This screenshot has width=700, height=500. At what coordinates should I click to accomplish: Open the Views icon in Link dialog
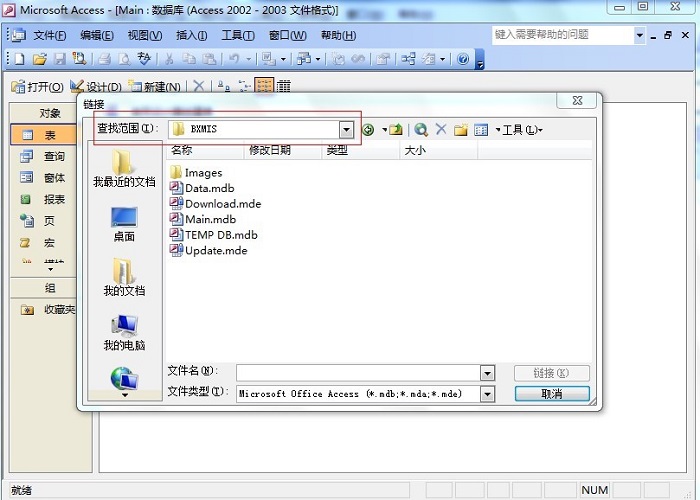click(481, 130)
